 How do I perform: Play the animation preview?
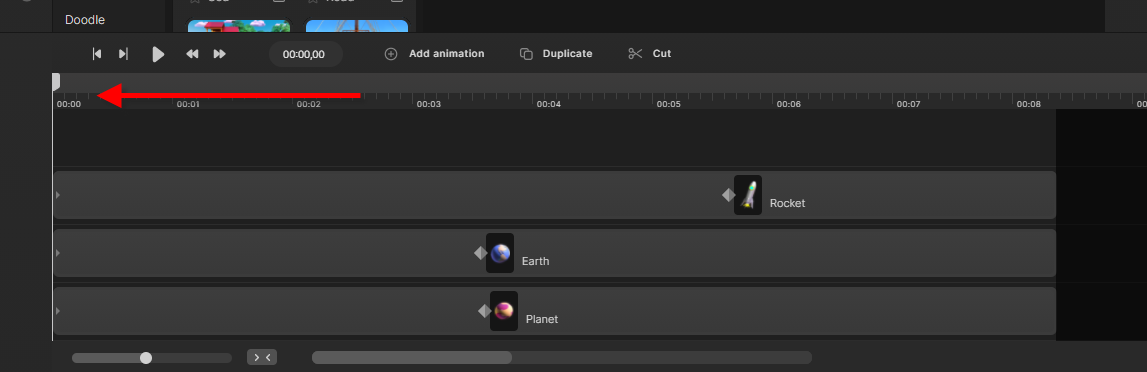pyautogui.click(x=158, y=54)
